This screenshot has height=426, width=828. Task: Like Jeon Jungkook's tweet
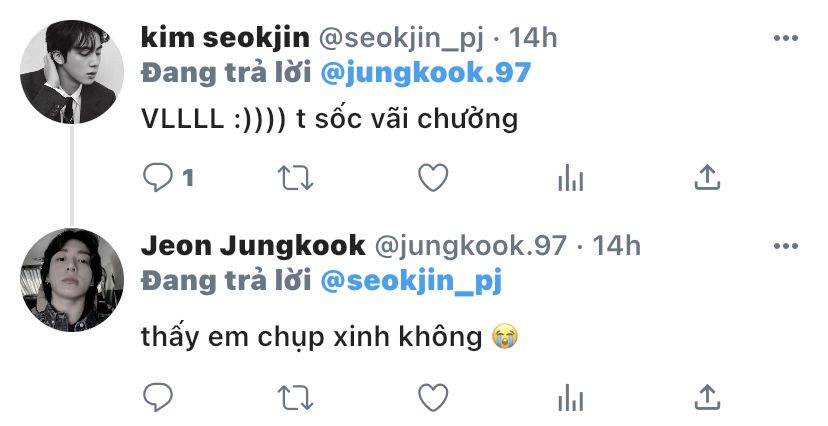[x=433, y=397]
